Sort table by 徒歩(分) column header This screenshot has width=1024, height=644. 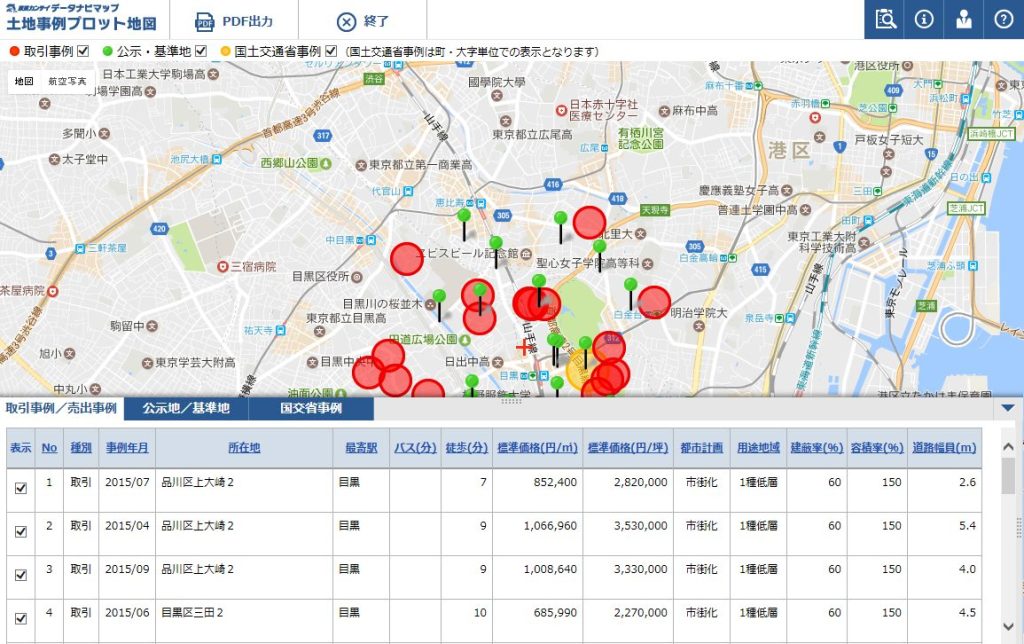(466, 447)
